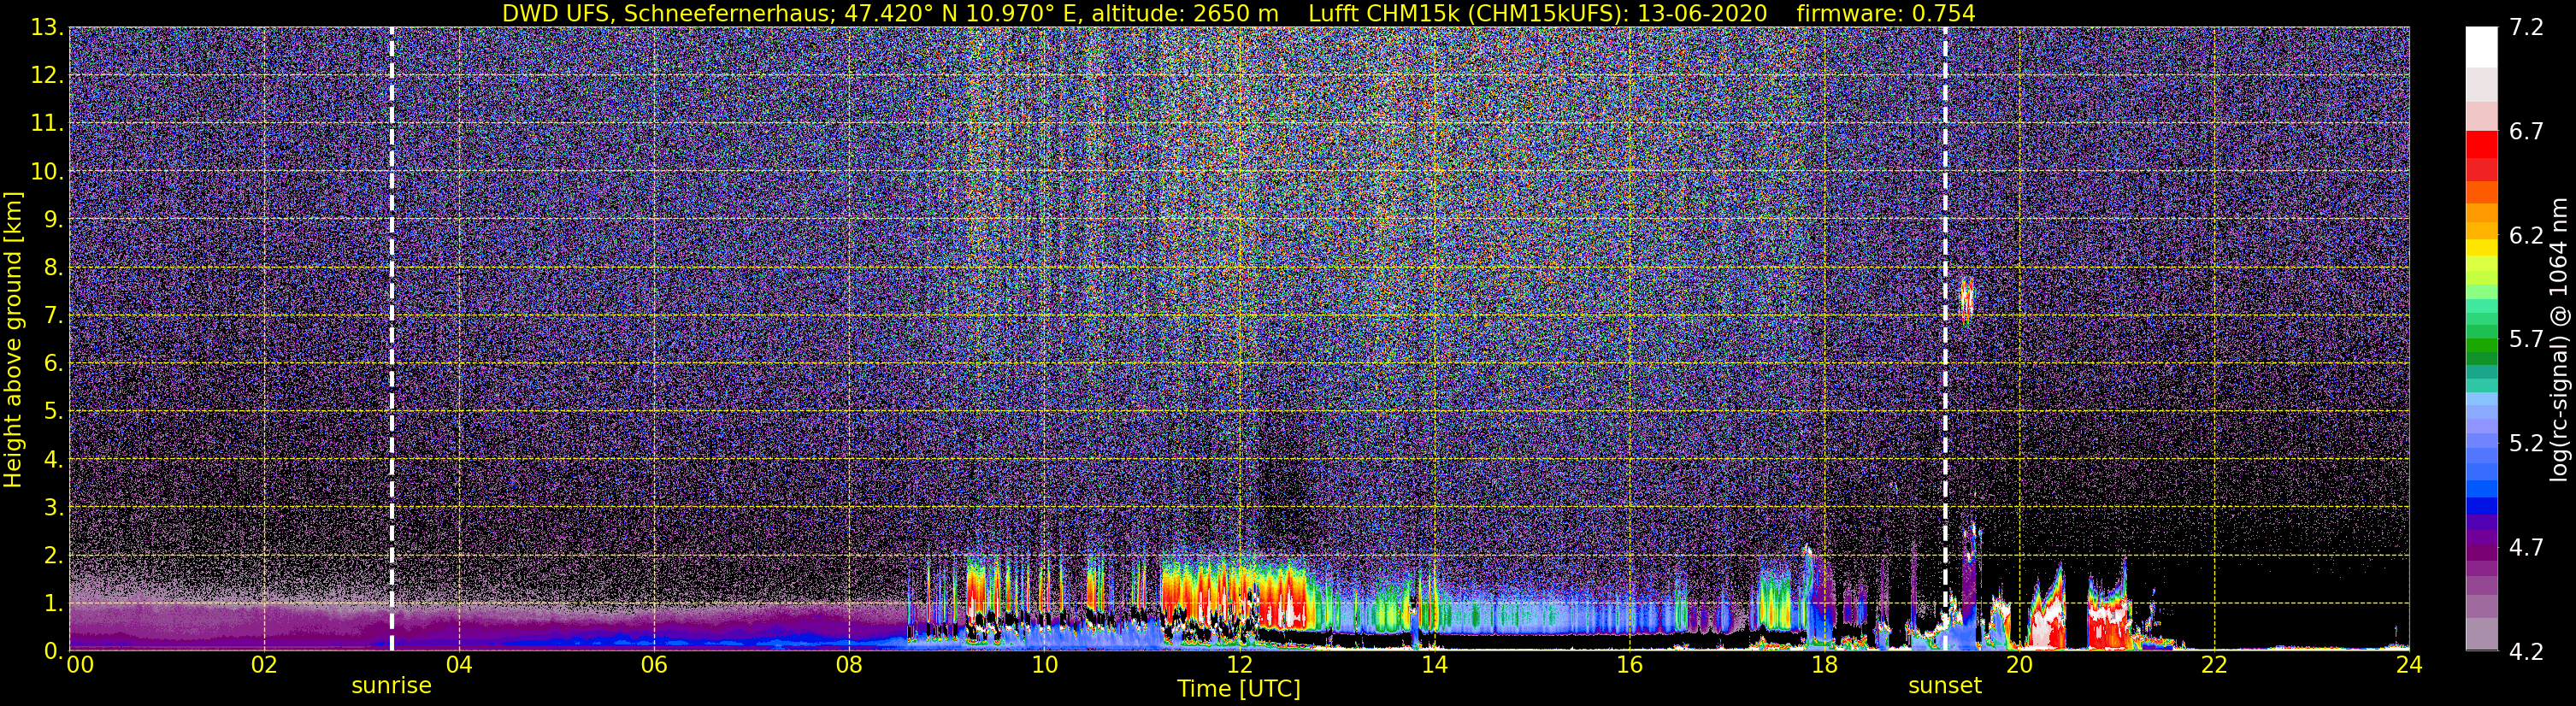
Task: Click the 6.2 colorbar tick value
Action: tap(2526, 236)
